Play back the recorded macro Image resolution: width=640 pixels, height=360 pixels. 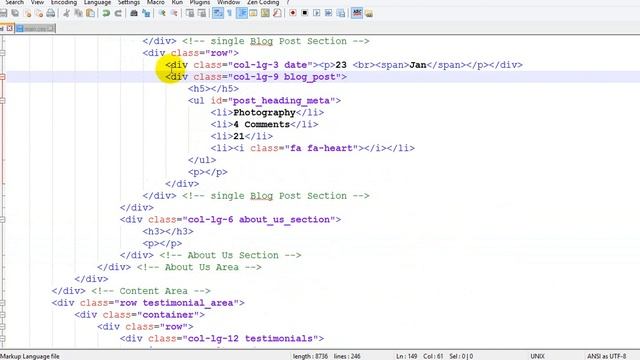tap(316, 13)
